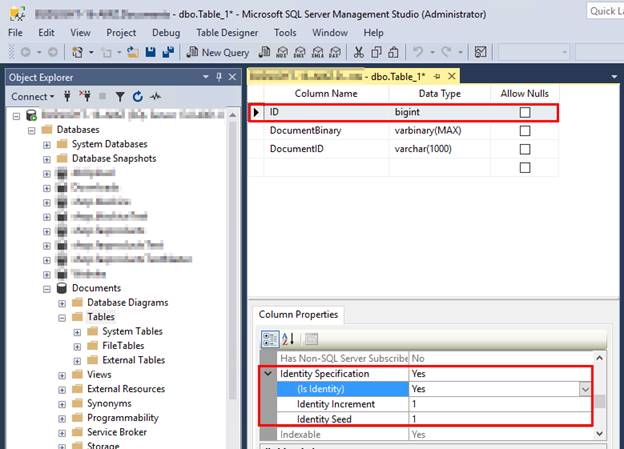Open the Project menu

(x=121, y=33)
